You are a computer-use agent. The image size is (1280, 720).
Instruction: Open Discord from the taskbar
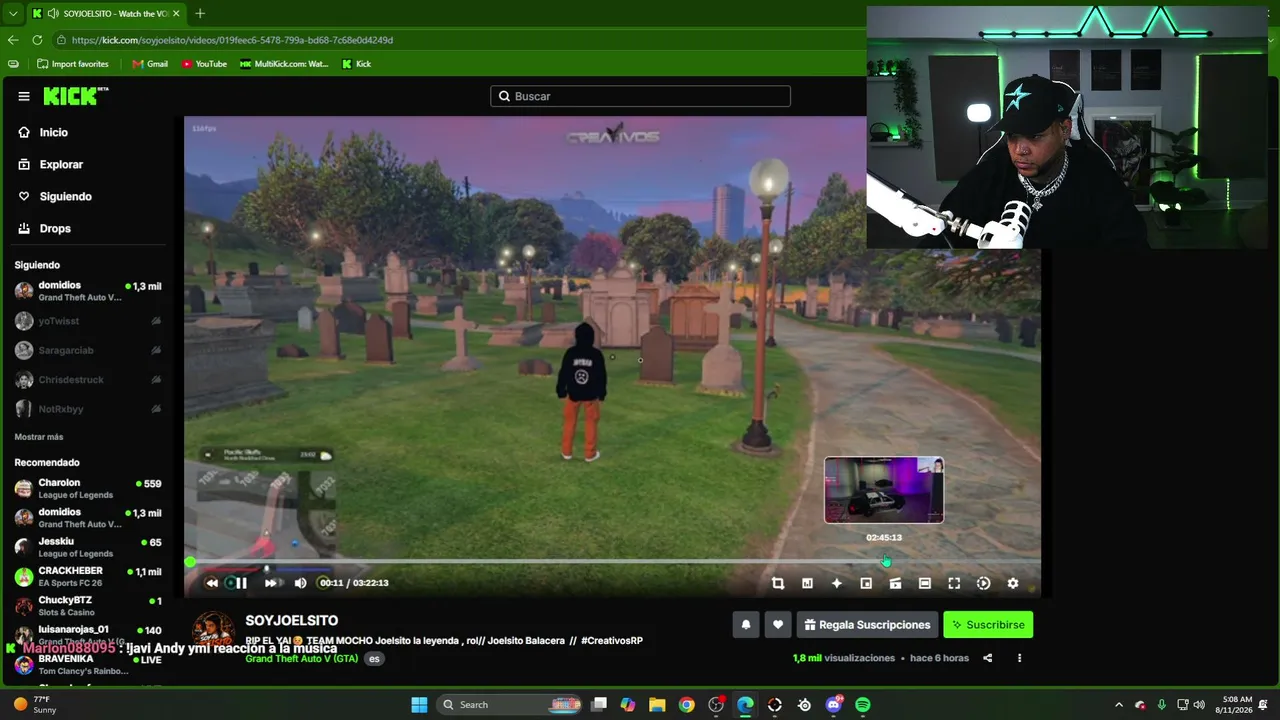834,705
